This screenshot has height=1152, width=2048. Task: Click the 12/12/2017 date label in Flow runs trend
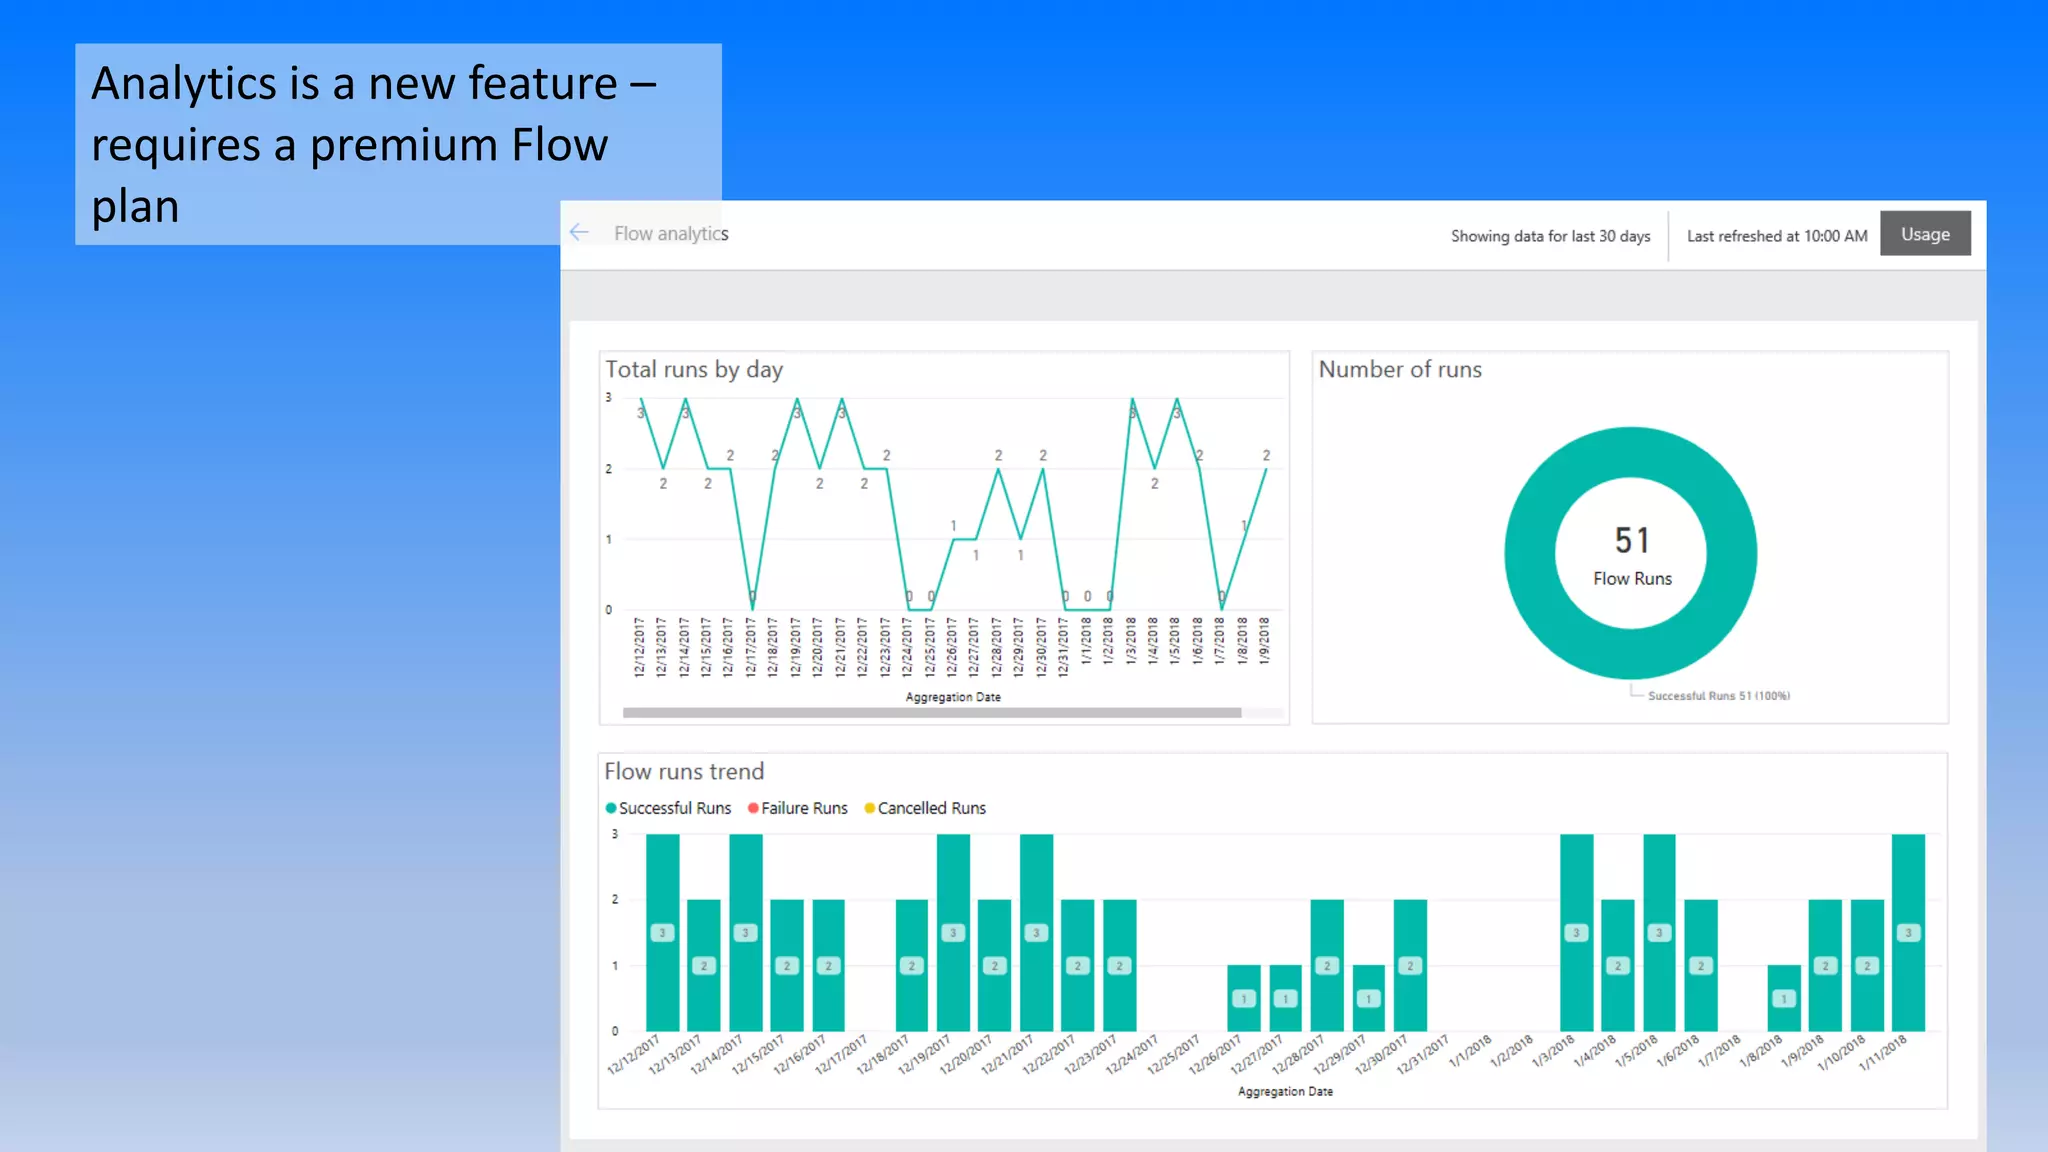pyautogui.click(x=634, y=1056)
